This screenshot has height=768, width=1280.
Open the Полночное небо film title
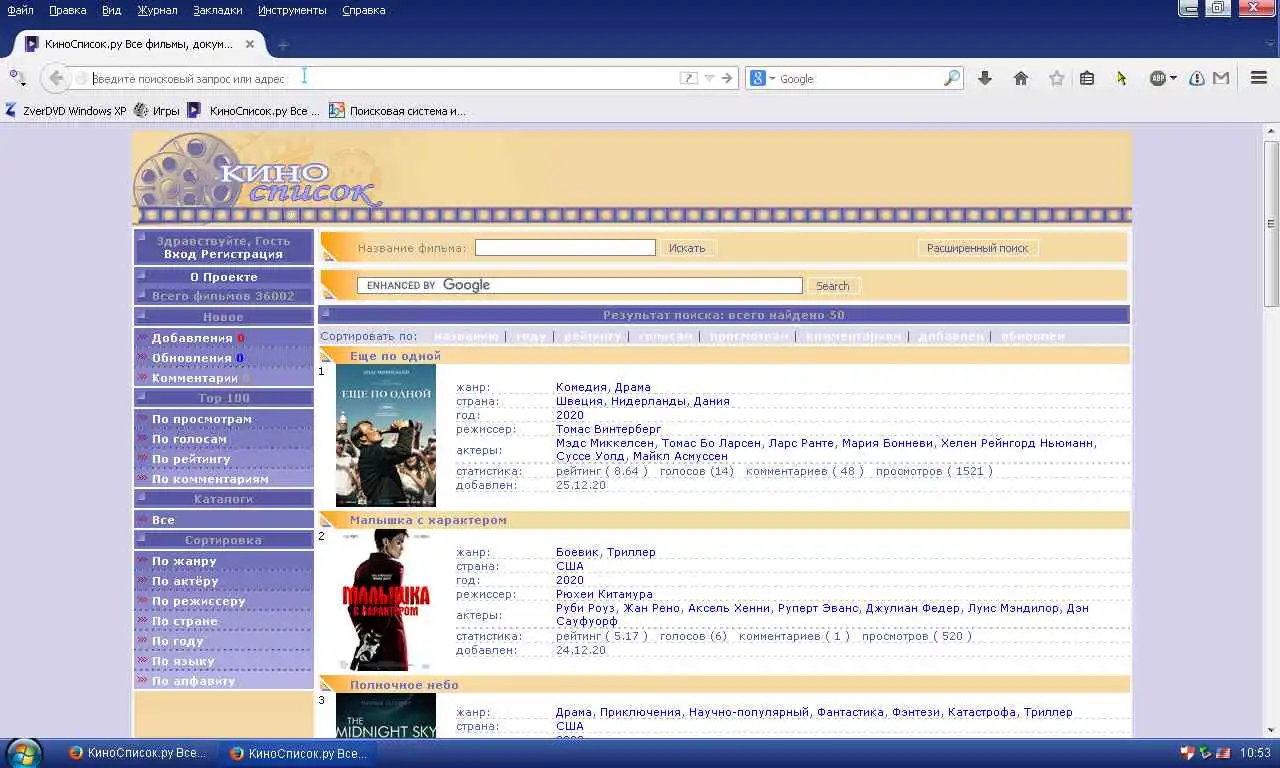click(x=404, y=685)
